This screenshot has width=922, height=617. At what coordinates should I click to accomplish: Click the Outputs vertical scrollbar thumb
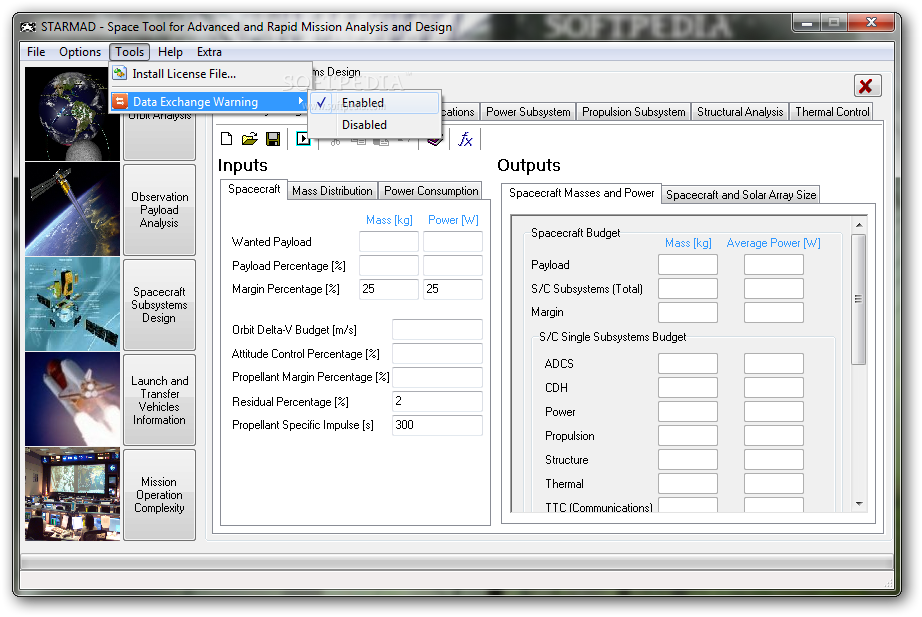(859, 299)
